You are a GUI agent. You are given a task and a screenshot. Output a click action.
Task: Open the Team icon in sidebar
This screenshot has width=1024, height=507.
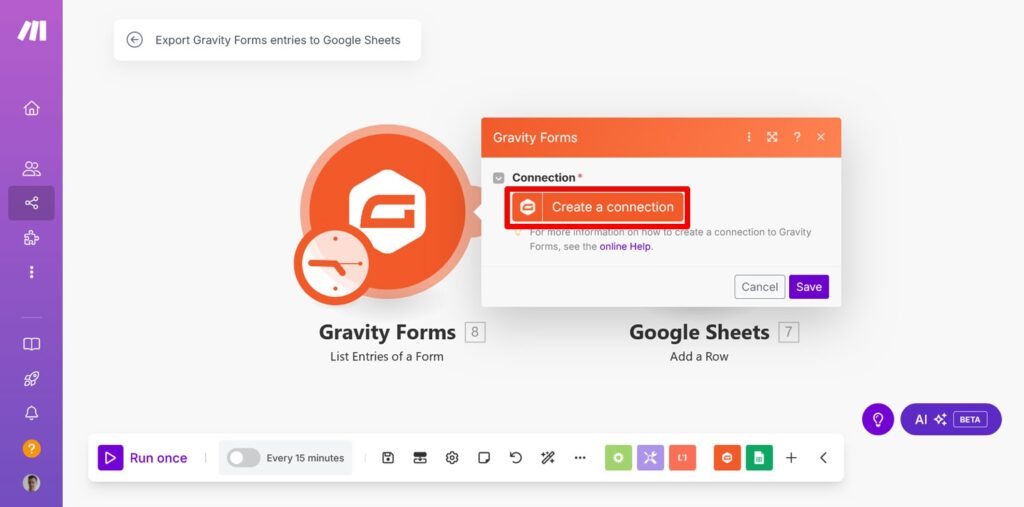(x=31, y=169)
